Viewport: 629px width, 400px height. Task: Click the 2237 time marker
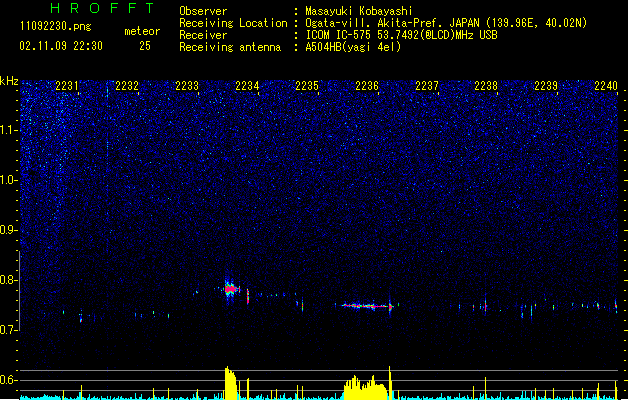pos(427,86)
